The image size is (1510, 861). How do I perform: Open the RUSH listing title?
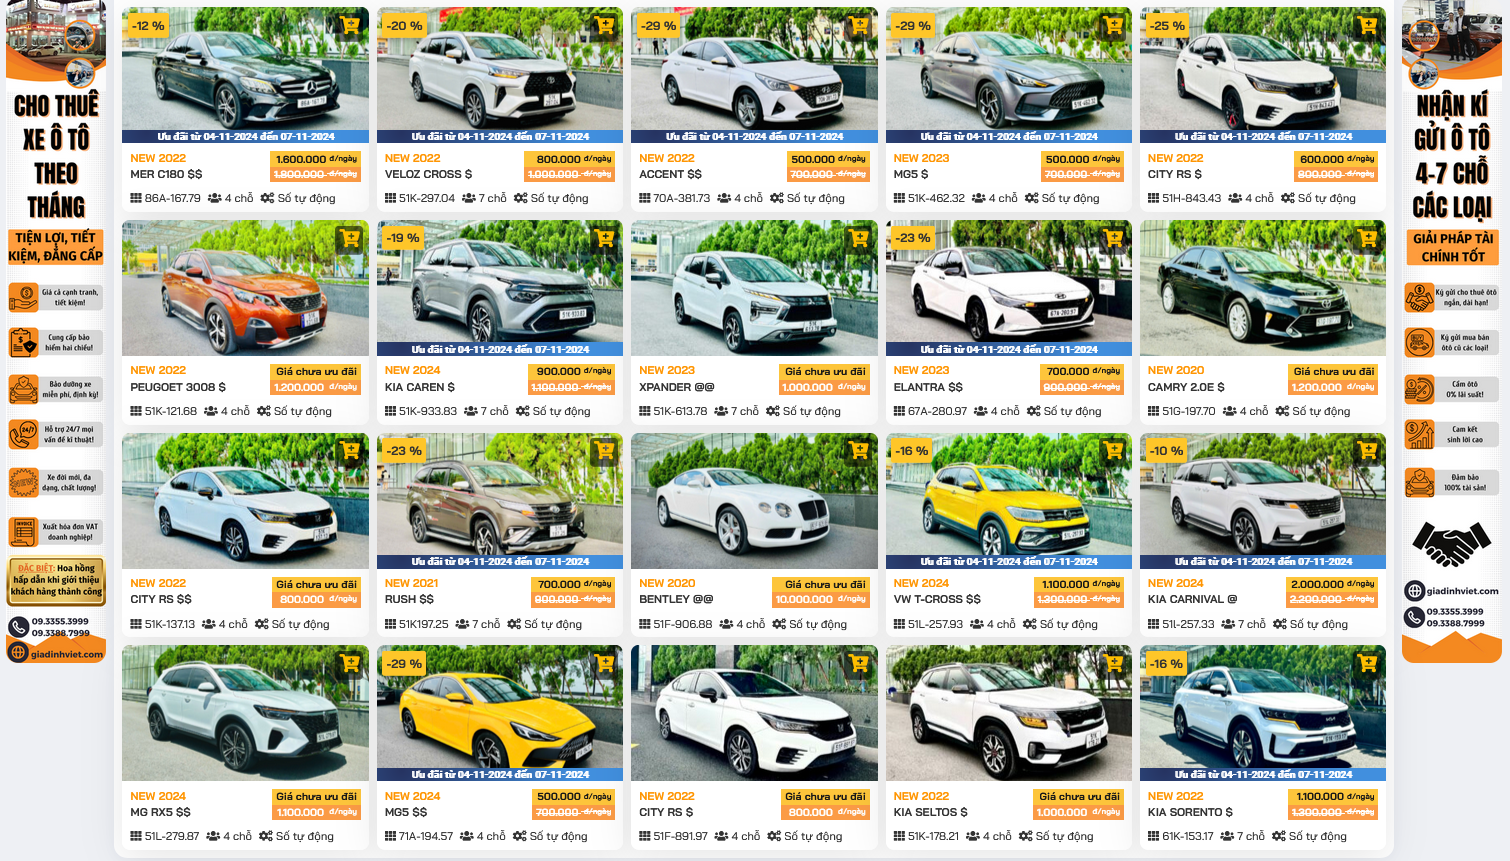click(409, 599)
